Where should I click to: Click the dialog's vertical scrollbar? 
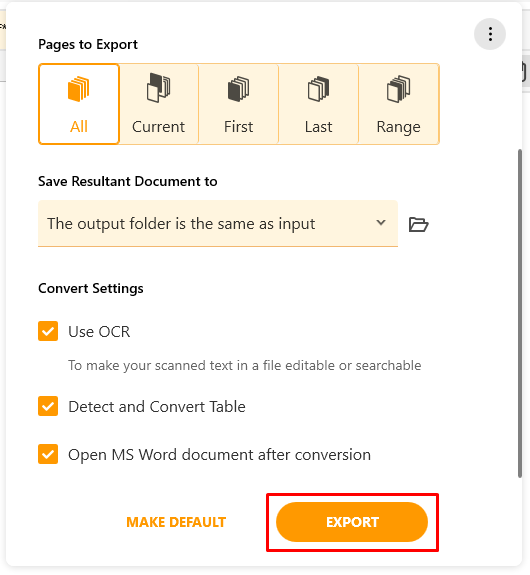(520, 313)
